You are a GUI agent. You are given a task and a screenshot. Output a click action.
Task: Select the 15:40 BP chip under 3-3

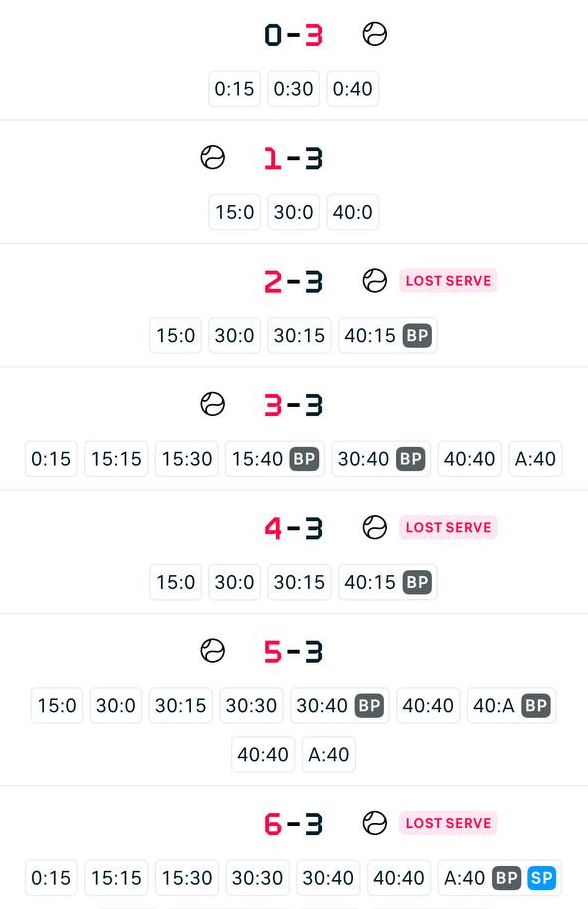[275, 459]
